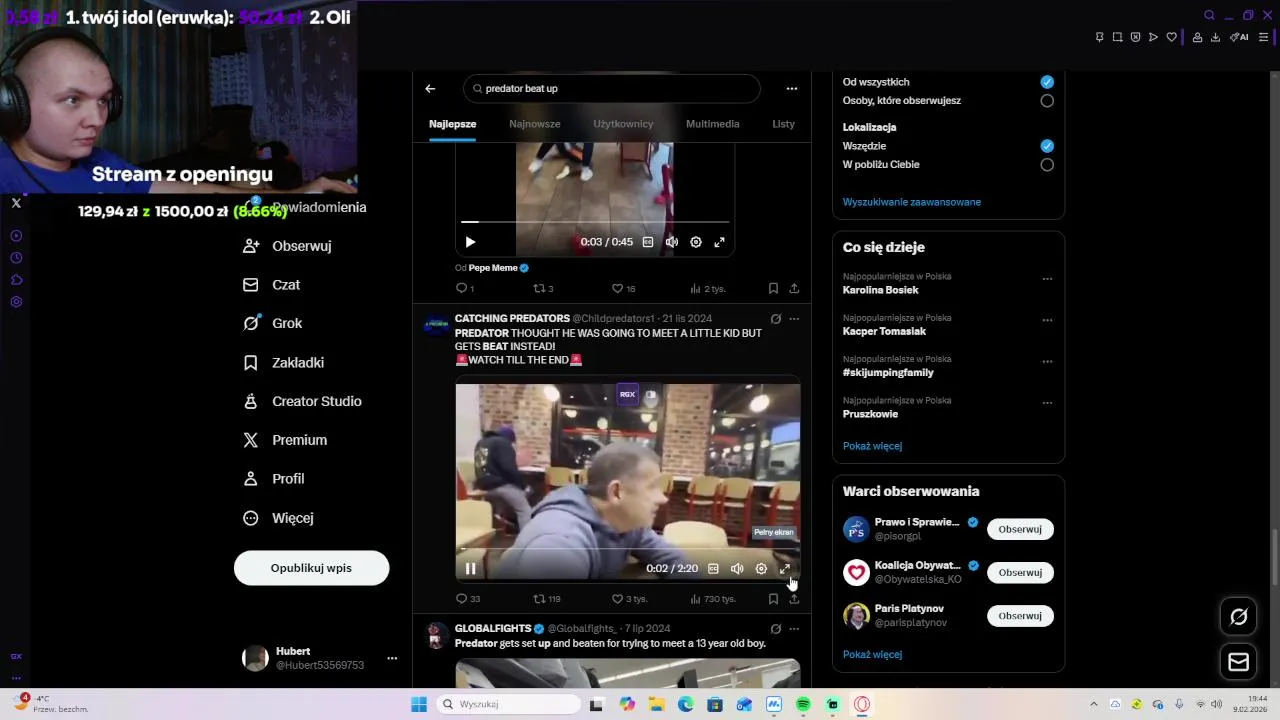Open the Windows Start menu
Screen dimensions: 1280x720
pyautogui.click(x=419, y=704)
